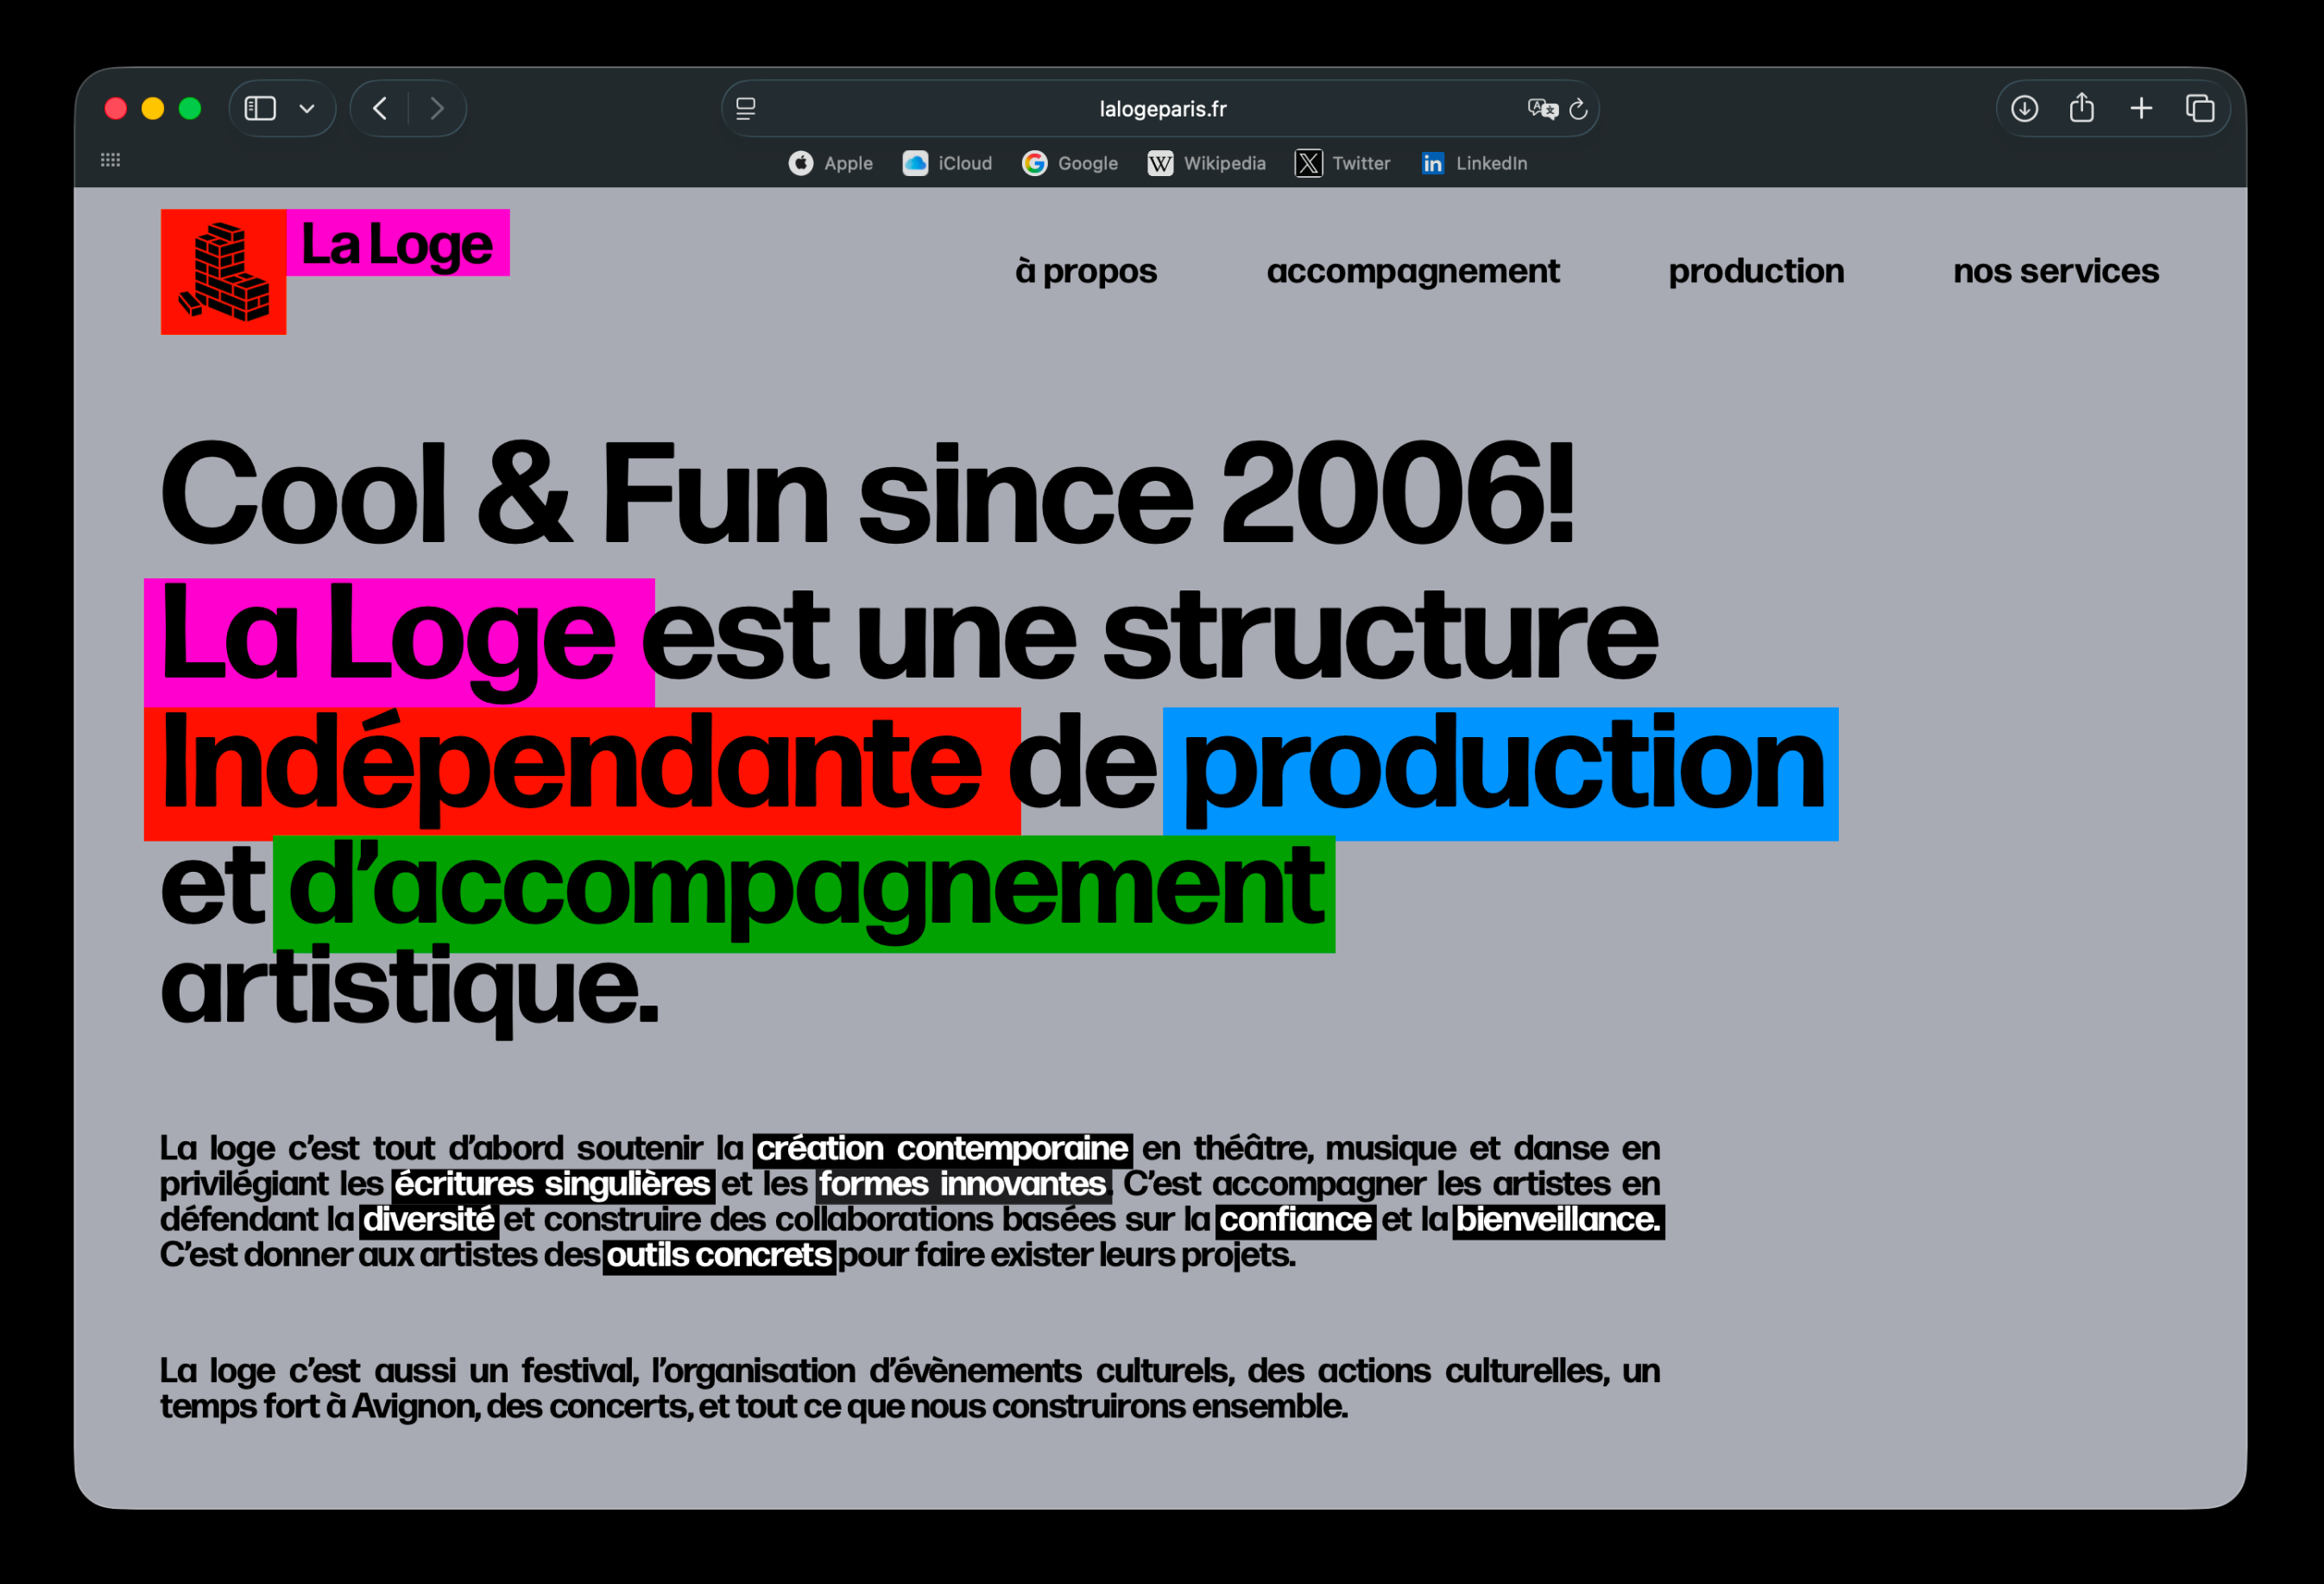Viewport: 2324px width, 1584px height.
Task: Open the Wikipedia bookmark
Action: (1207, 163)
